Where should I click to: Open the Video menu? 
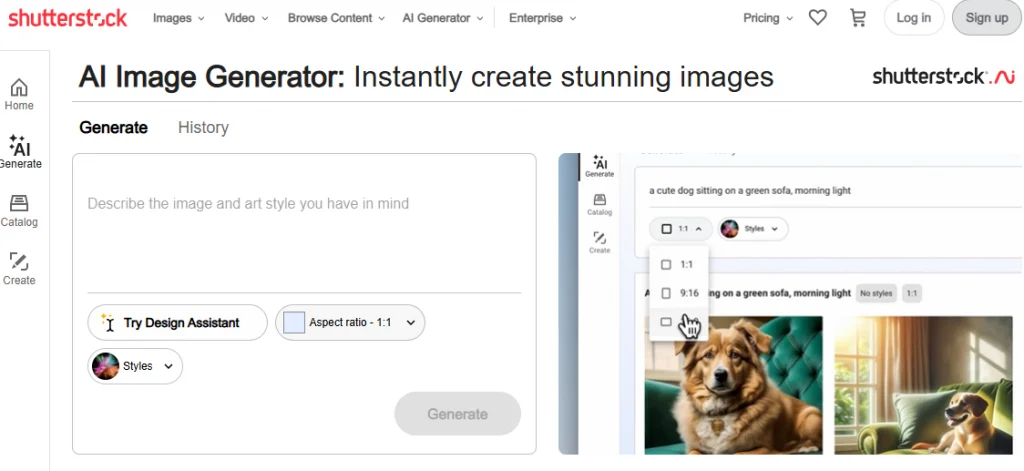click(x=247, y=18)
